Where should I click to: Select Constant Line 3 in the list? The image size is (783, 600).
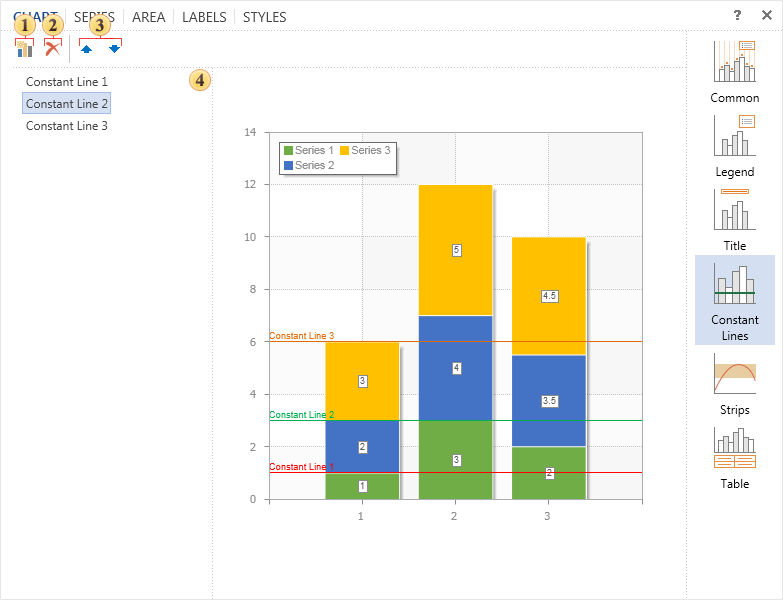coord(67,126)
